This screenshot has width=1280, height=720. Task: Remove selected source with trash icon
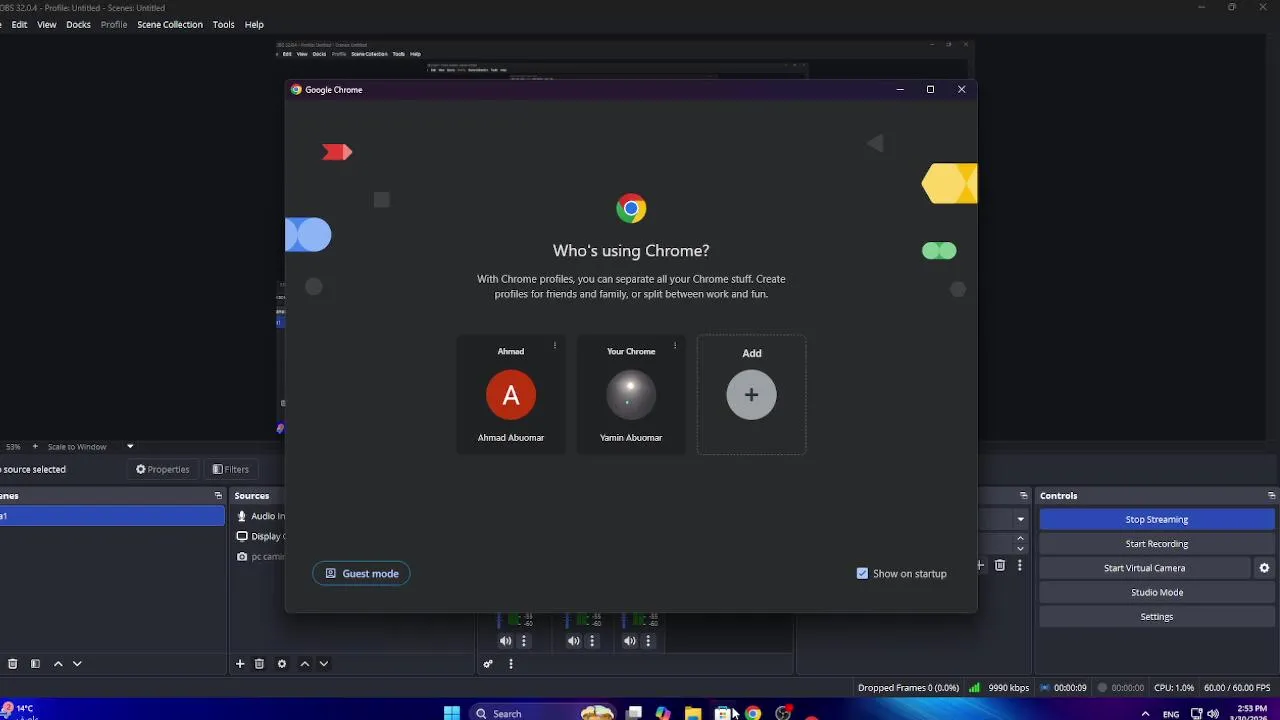pyautogui.click(x=259, y=664)
